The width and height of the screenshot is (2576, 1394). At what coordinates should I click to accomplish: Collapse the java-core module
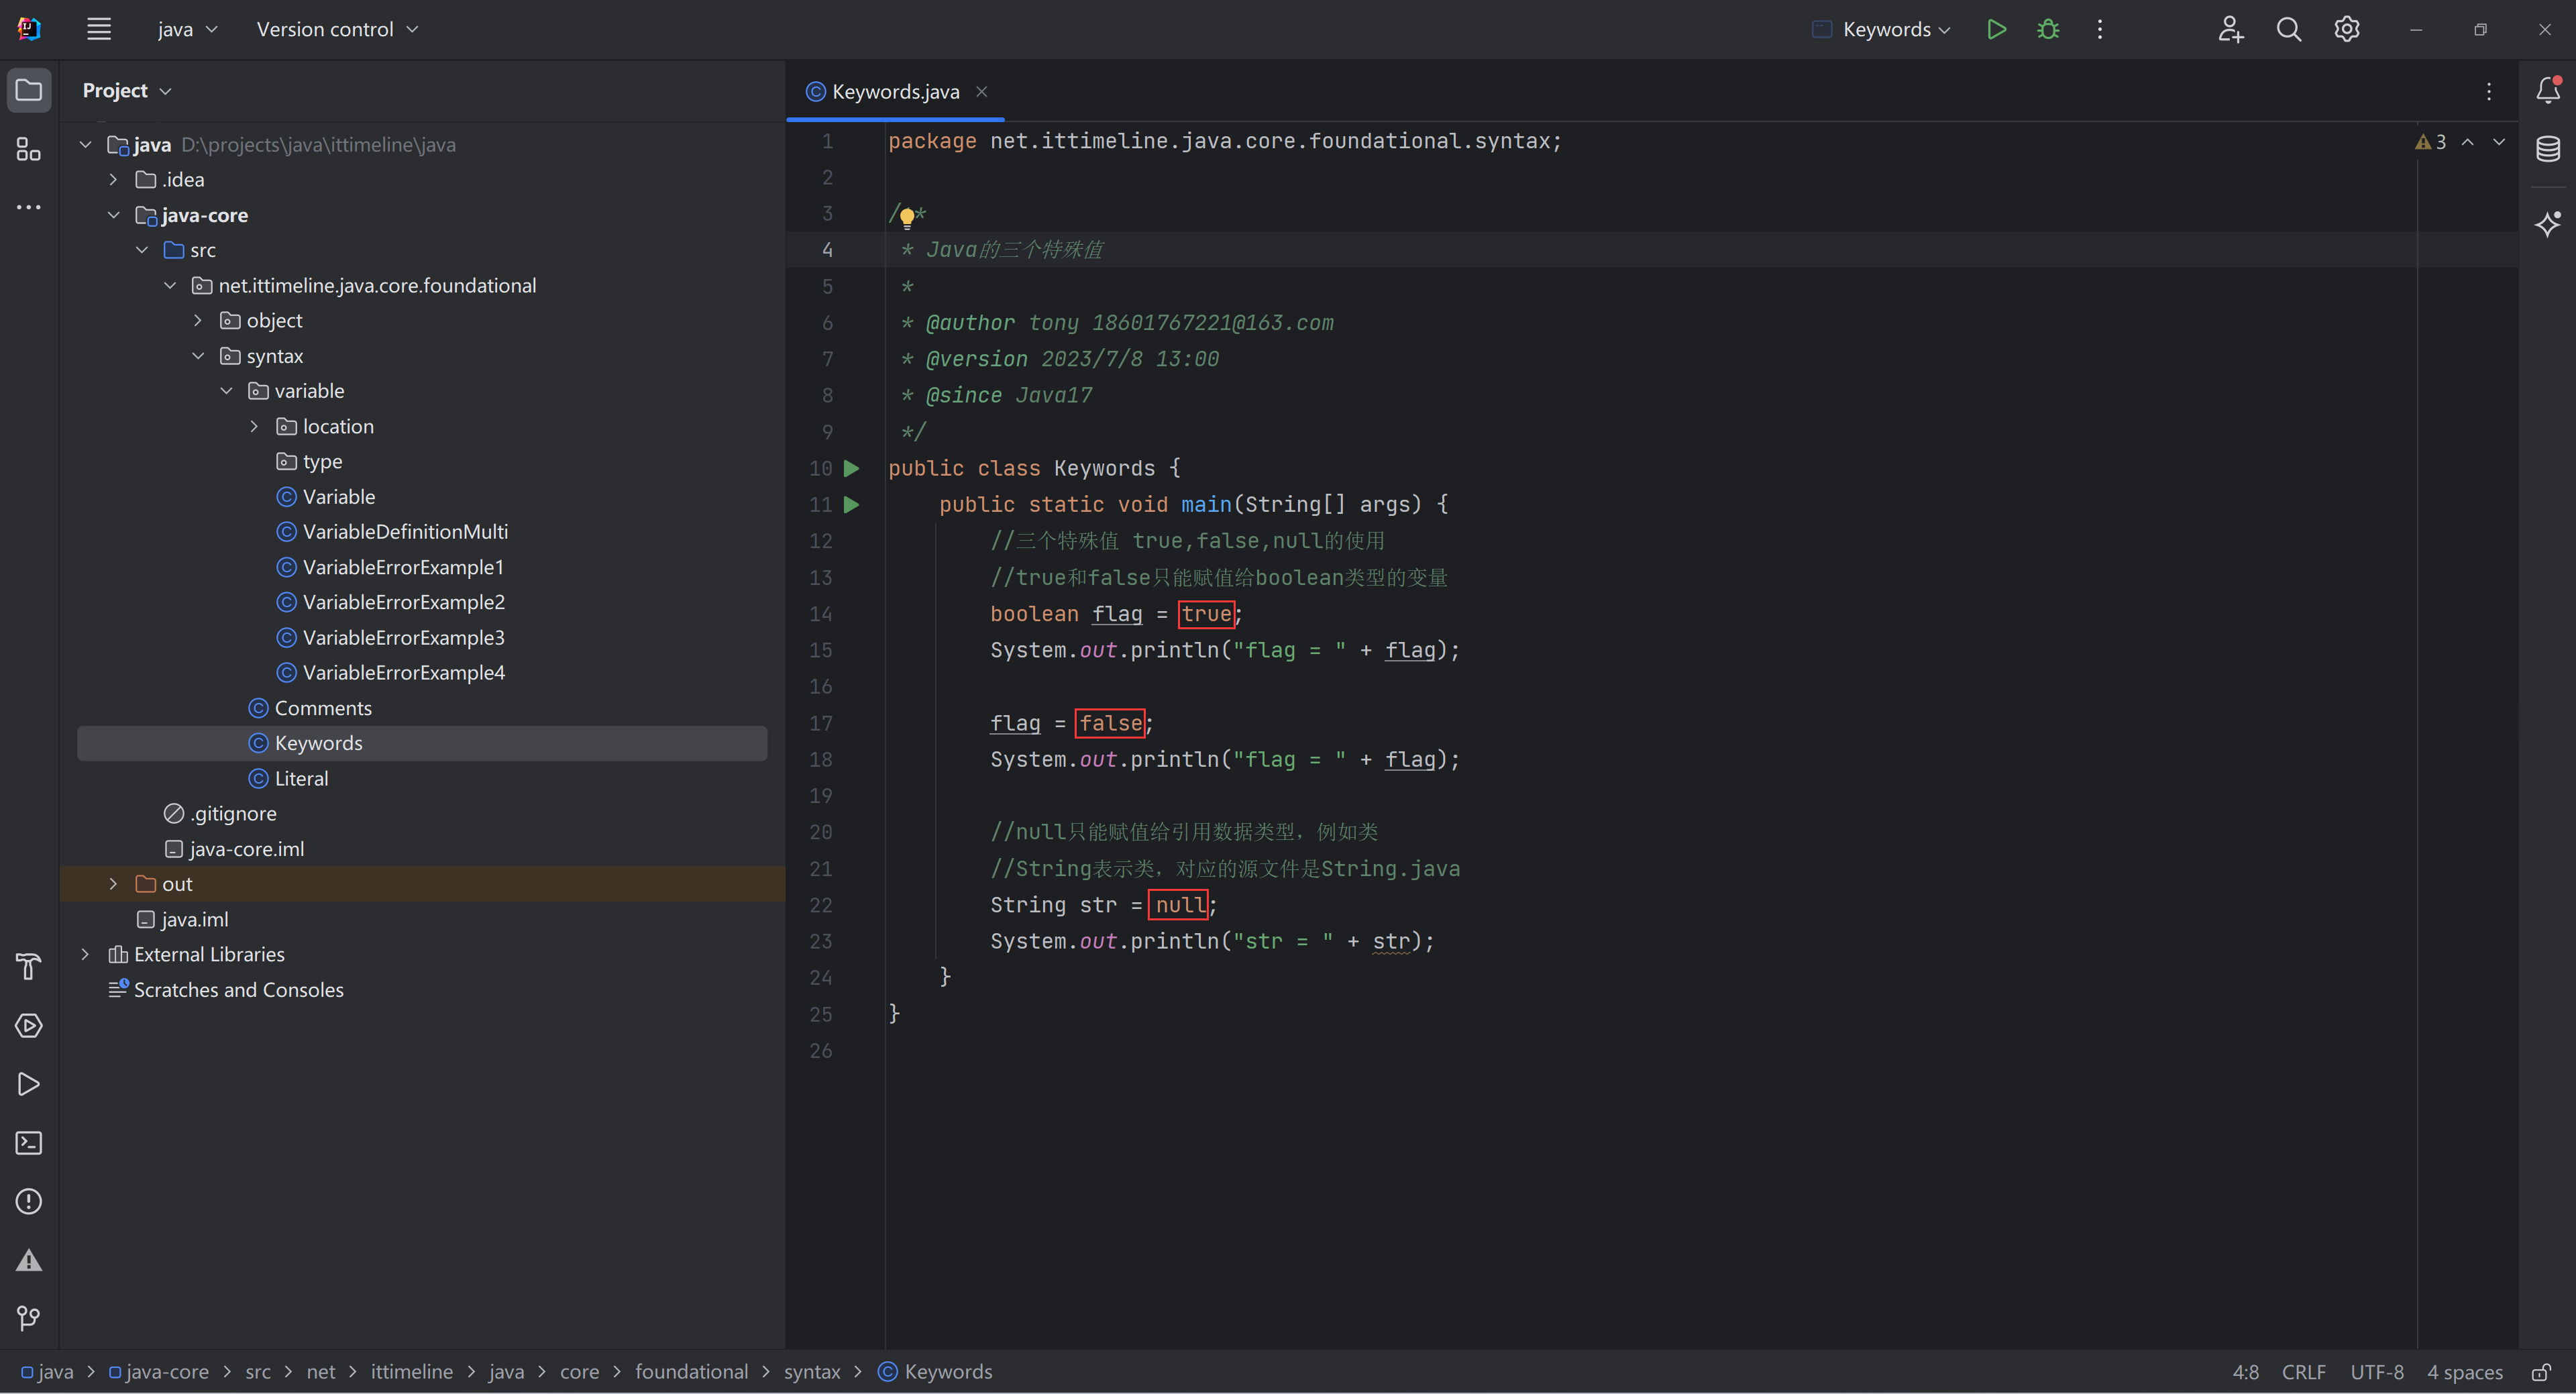pyautogui.click(x=113, y=215)
